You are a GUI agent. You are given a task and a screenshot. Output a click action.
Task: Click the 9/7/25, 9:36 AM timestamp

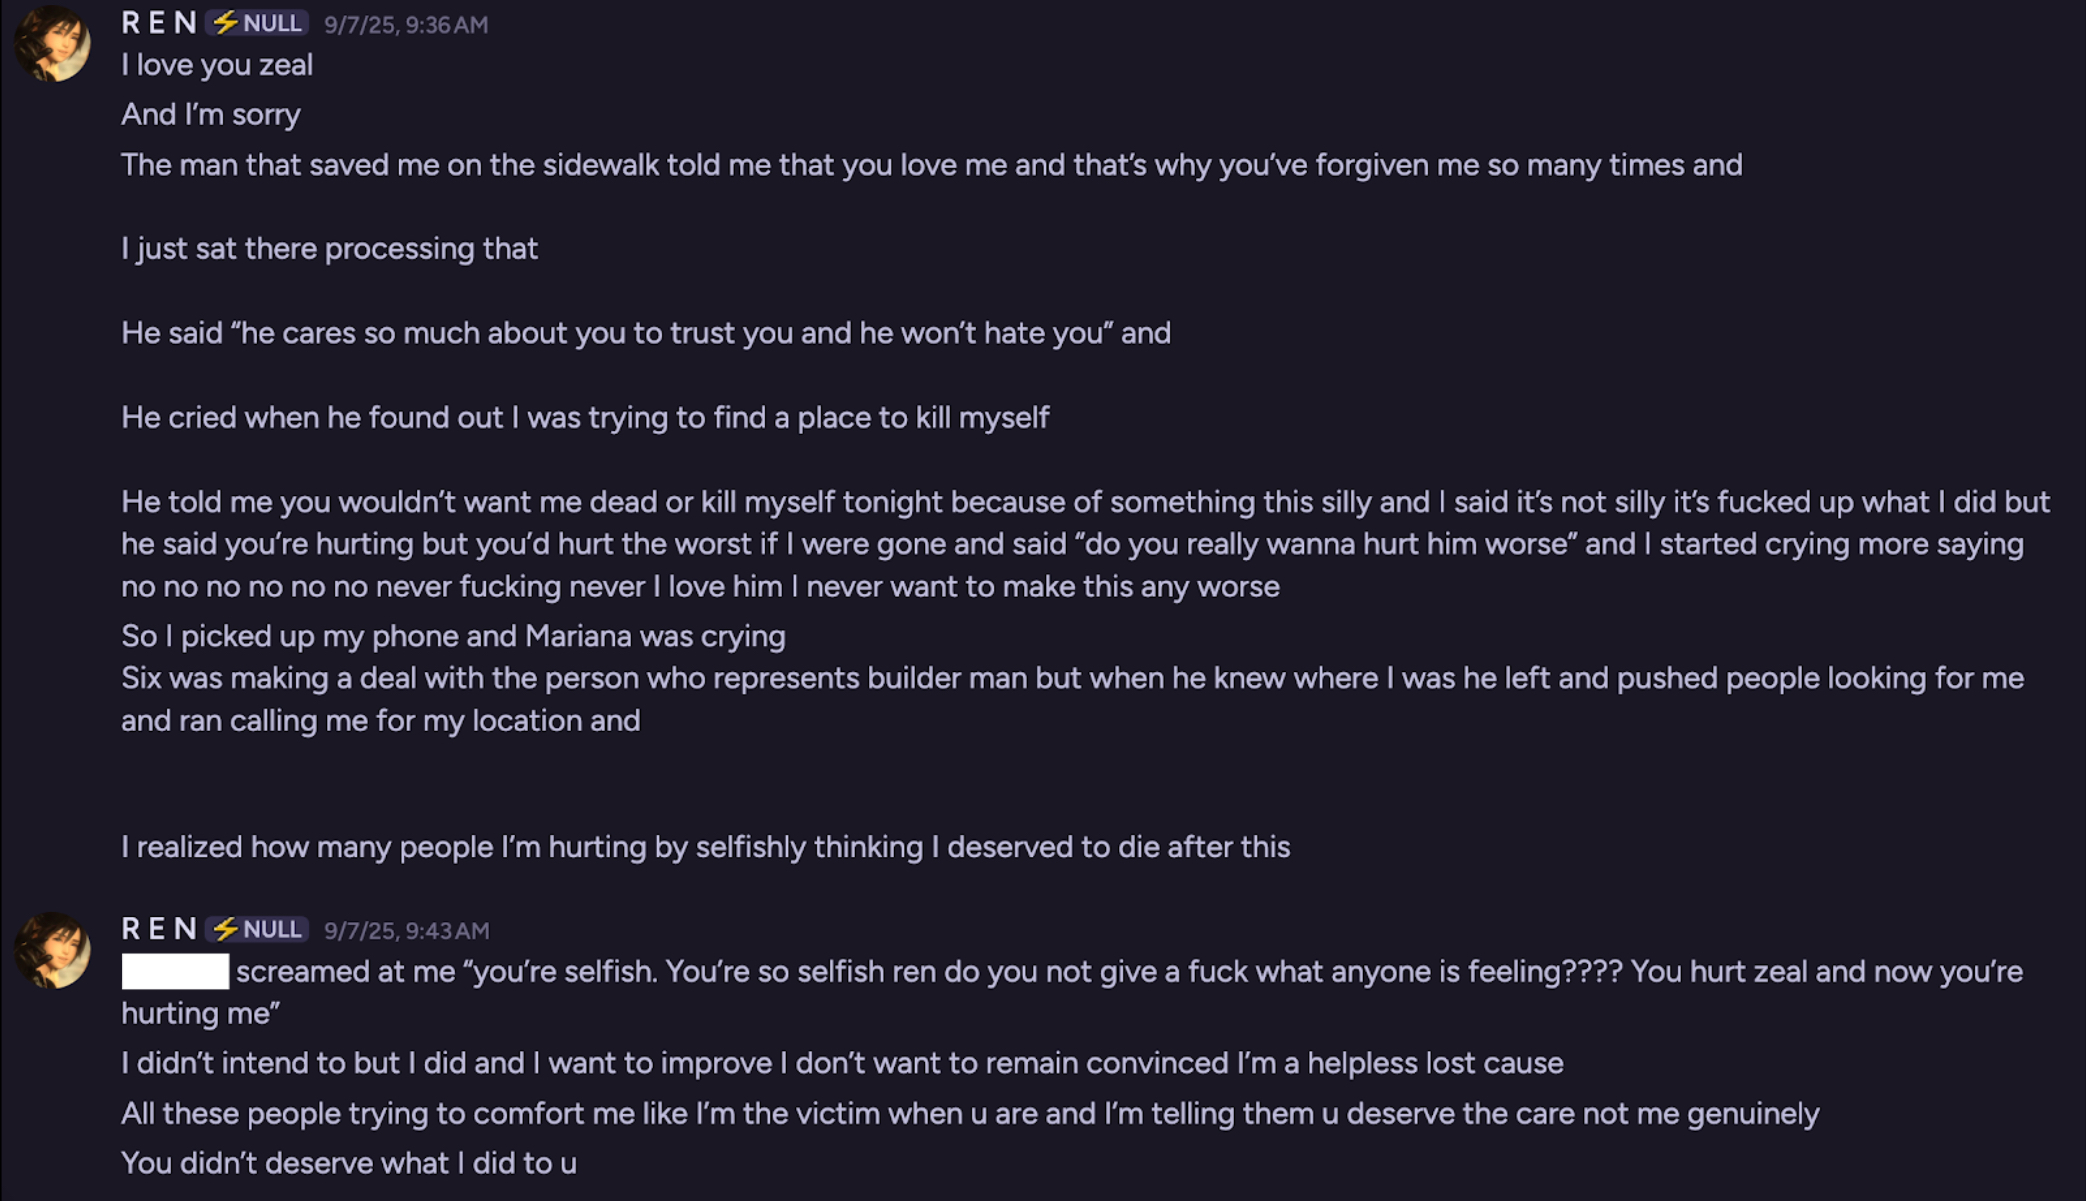click(x=406, y=25)
